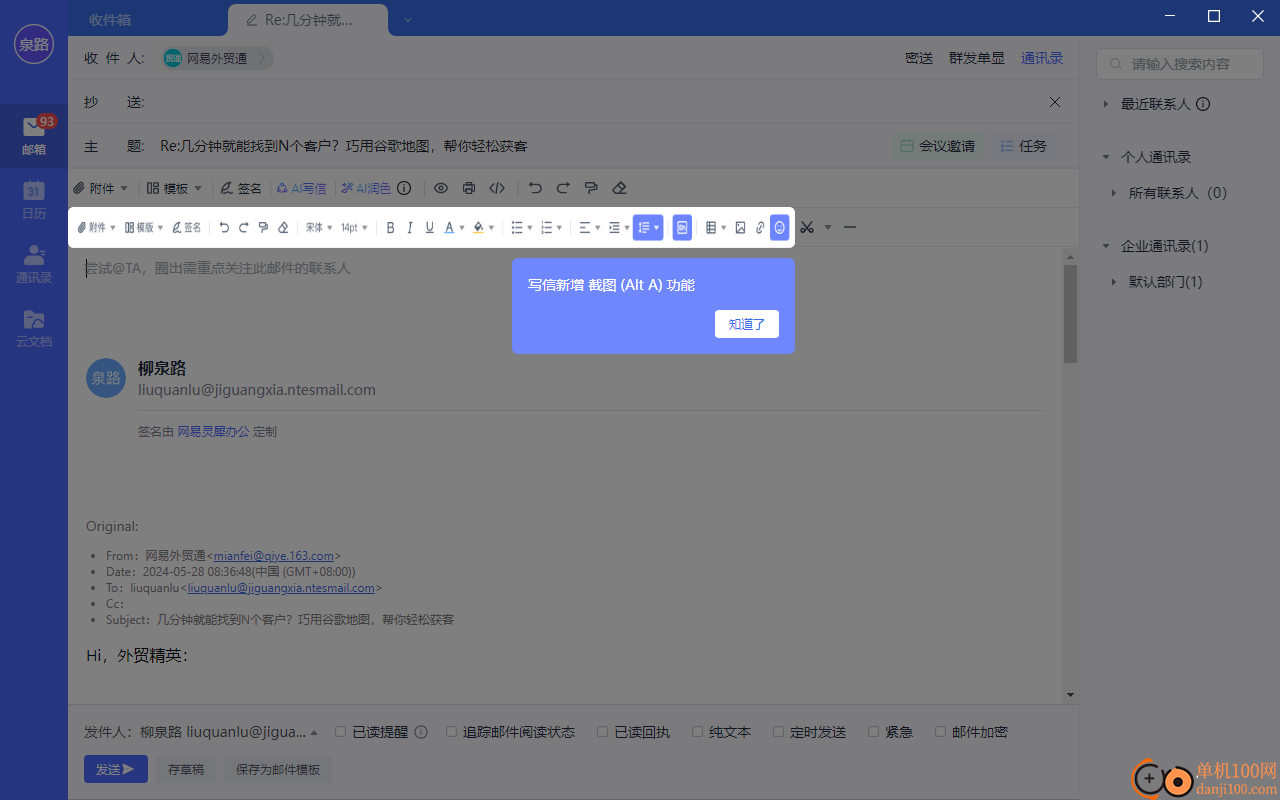Tick the 已读回执 checkbox
Screen dimensions: 1280x800
[x=603, y=732]
